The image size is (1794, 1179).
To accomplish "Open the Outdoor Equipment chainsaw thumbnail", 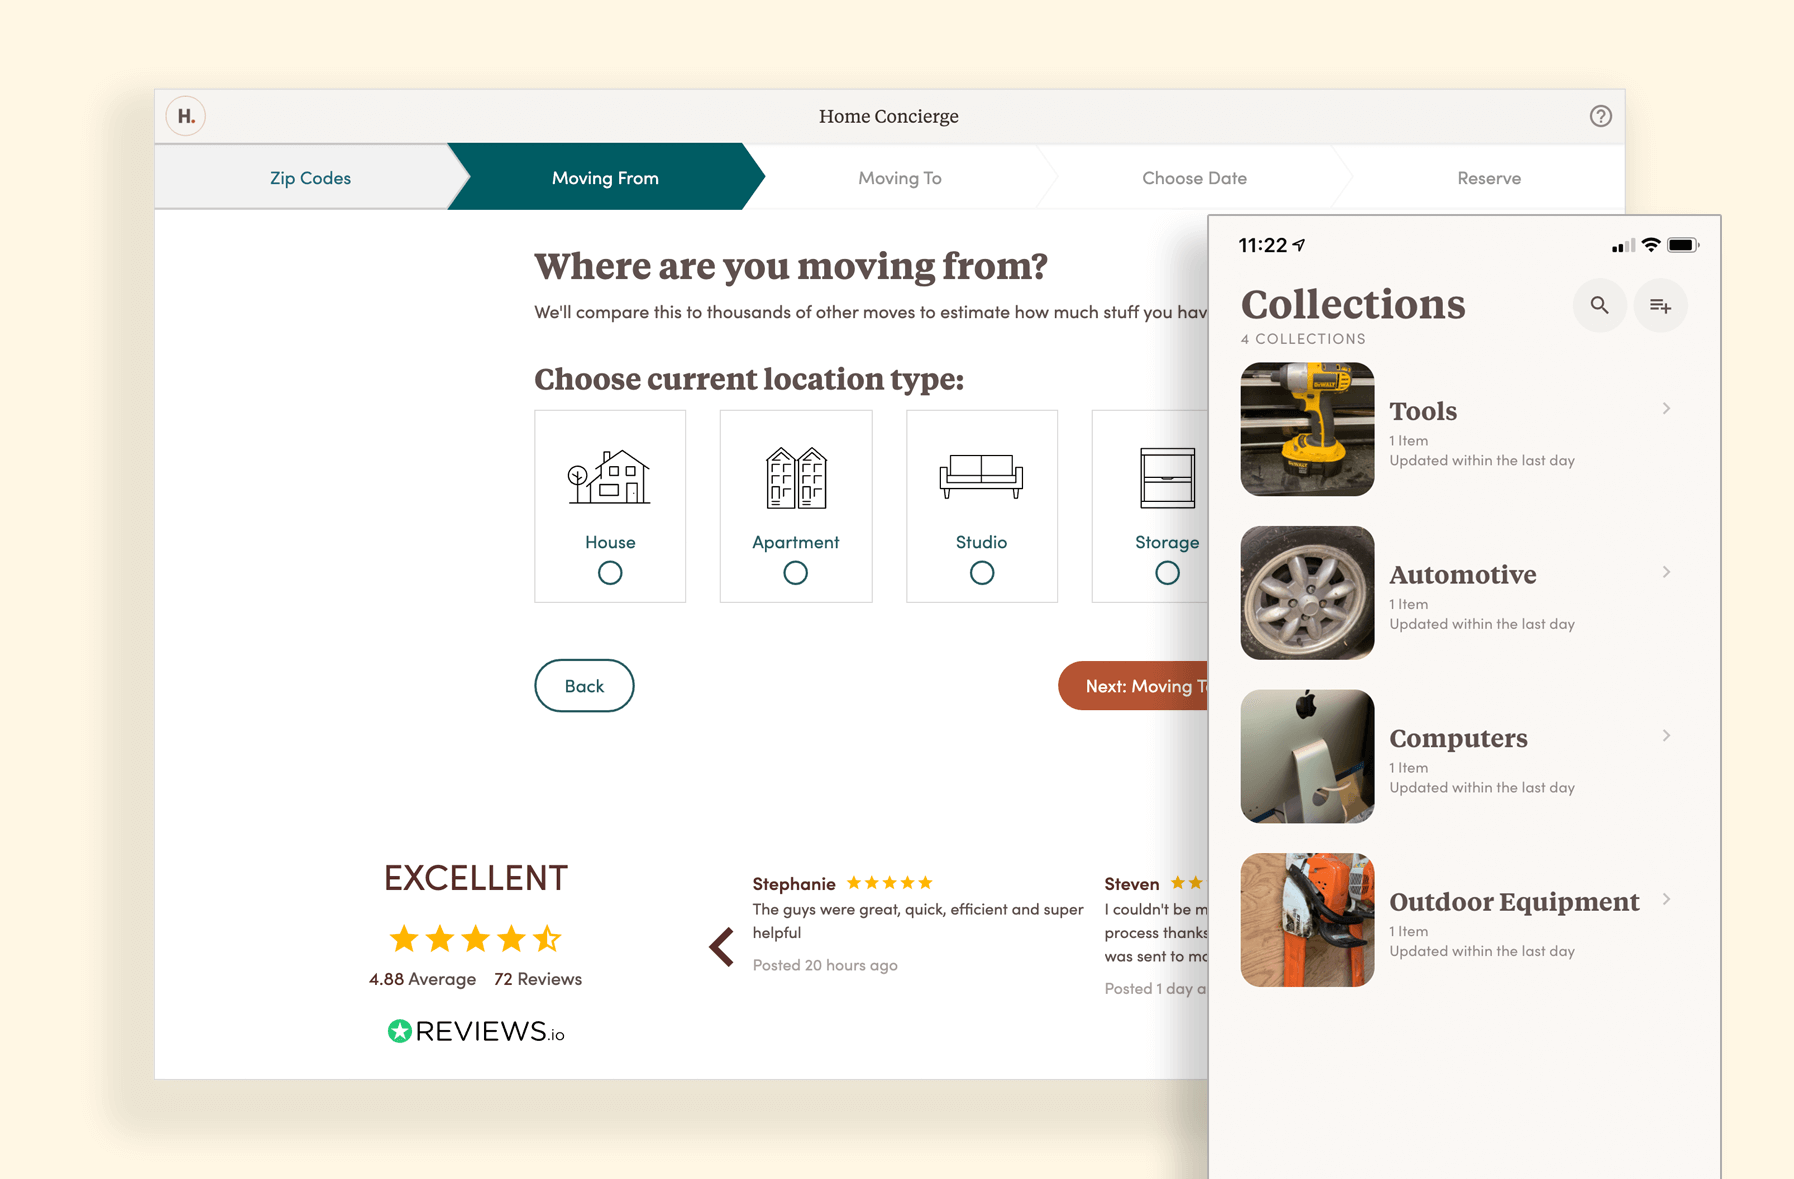I will tap(1307, 920).
